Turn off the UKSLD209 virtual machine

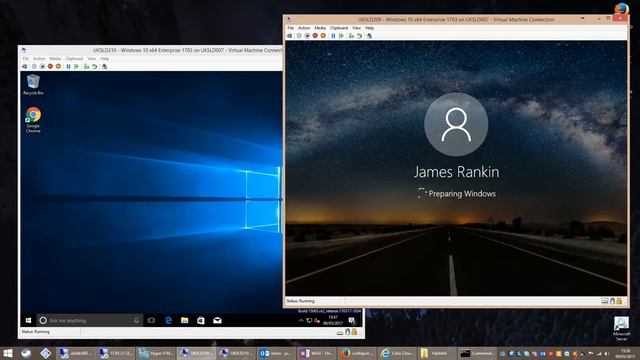coord(307,36)
